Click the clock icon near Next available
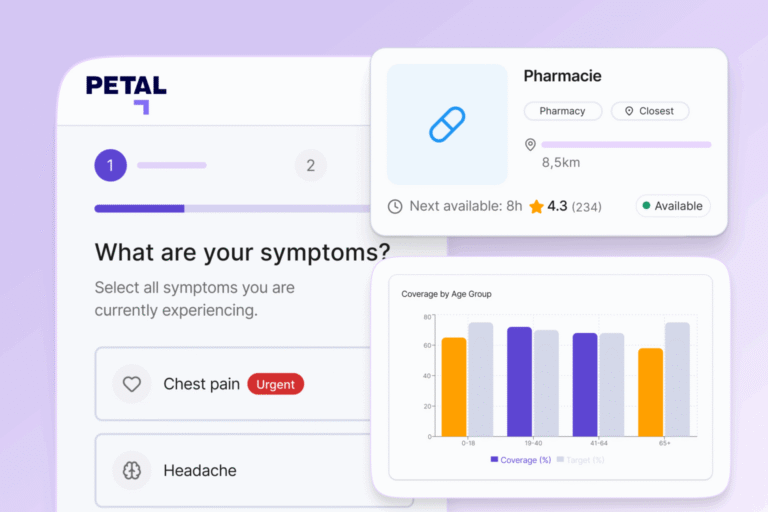 click(395, 206)
